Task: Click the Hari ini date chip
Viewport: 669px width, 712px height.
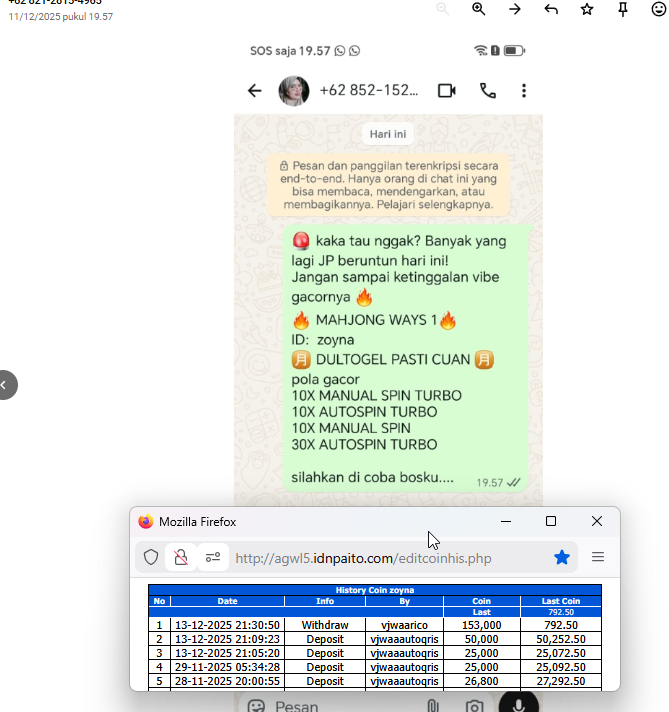Action: point(387,134)
